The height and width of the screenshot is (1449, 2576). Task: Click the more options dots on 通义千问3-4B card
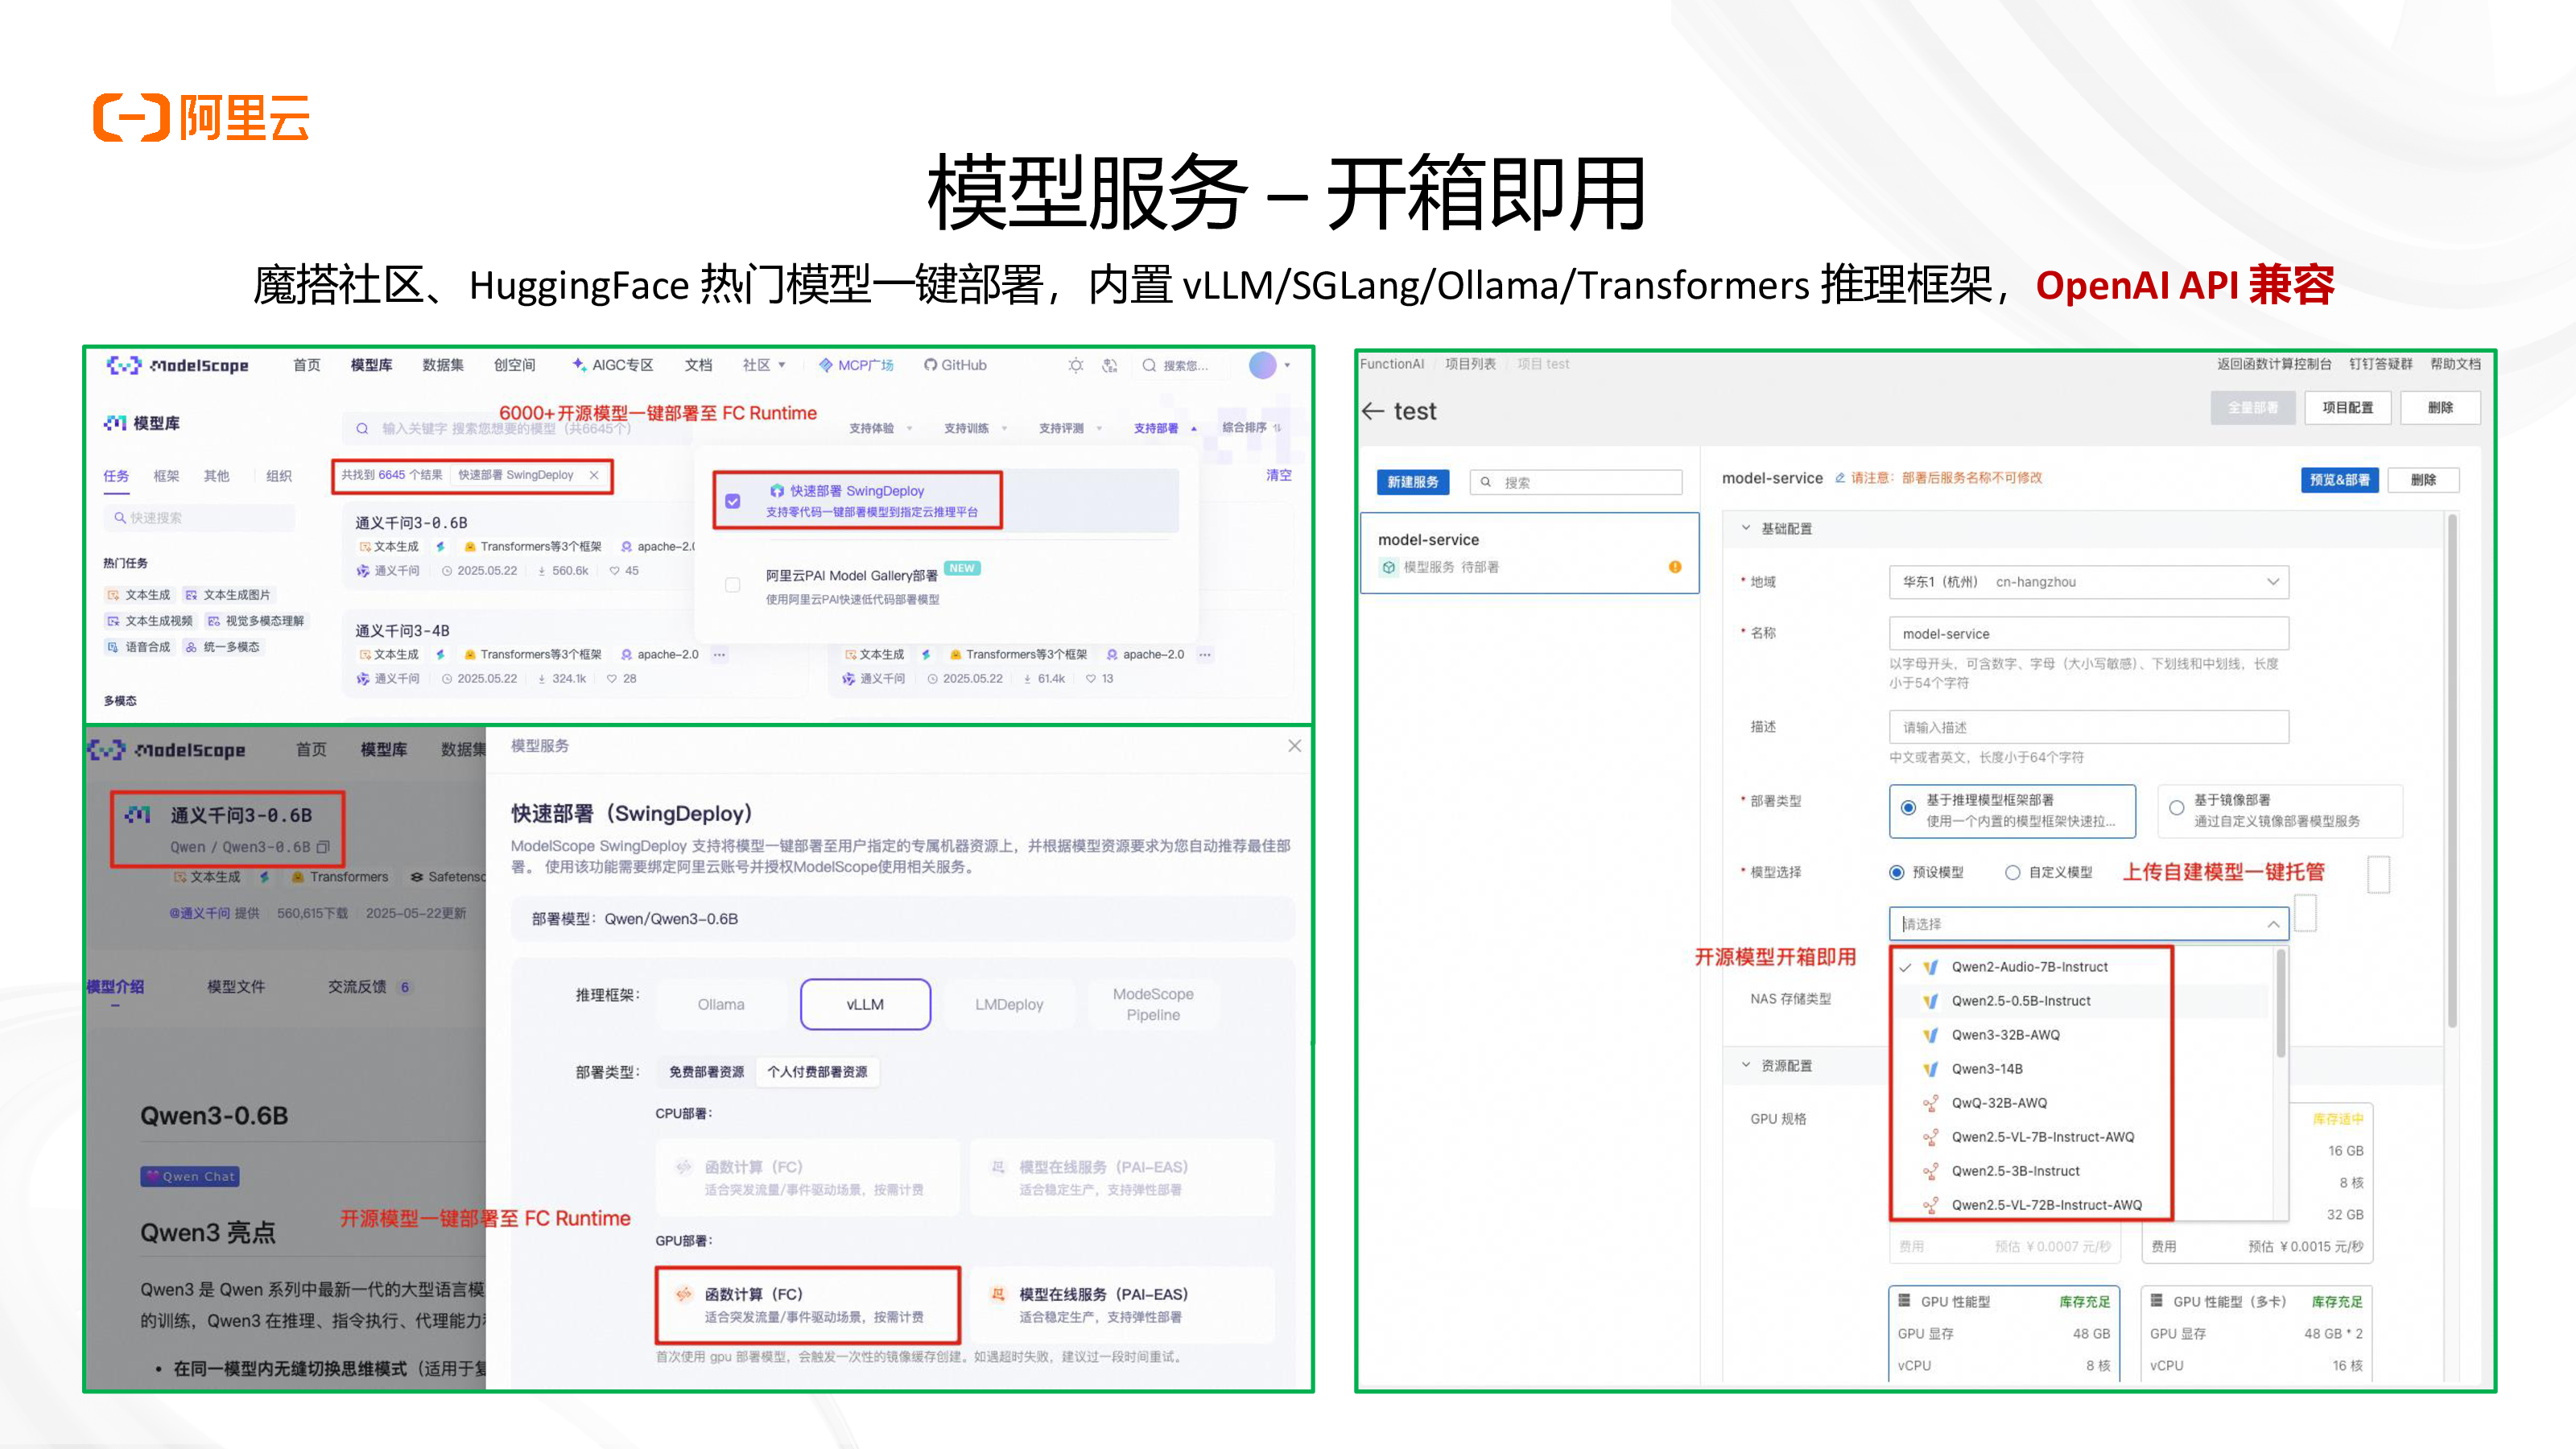click(x=720, y=655)
